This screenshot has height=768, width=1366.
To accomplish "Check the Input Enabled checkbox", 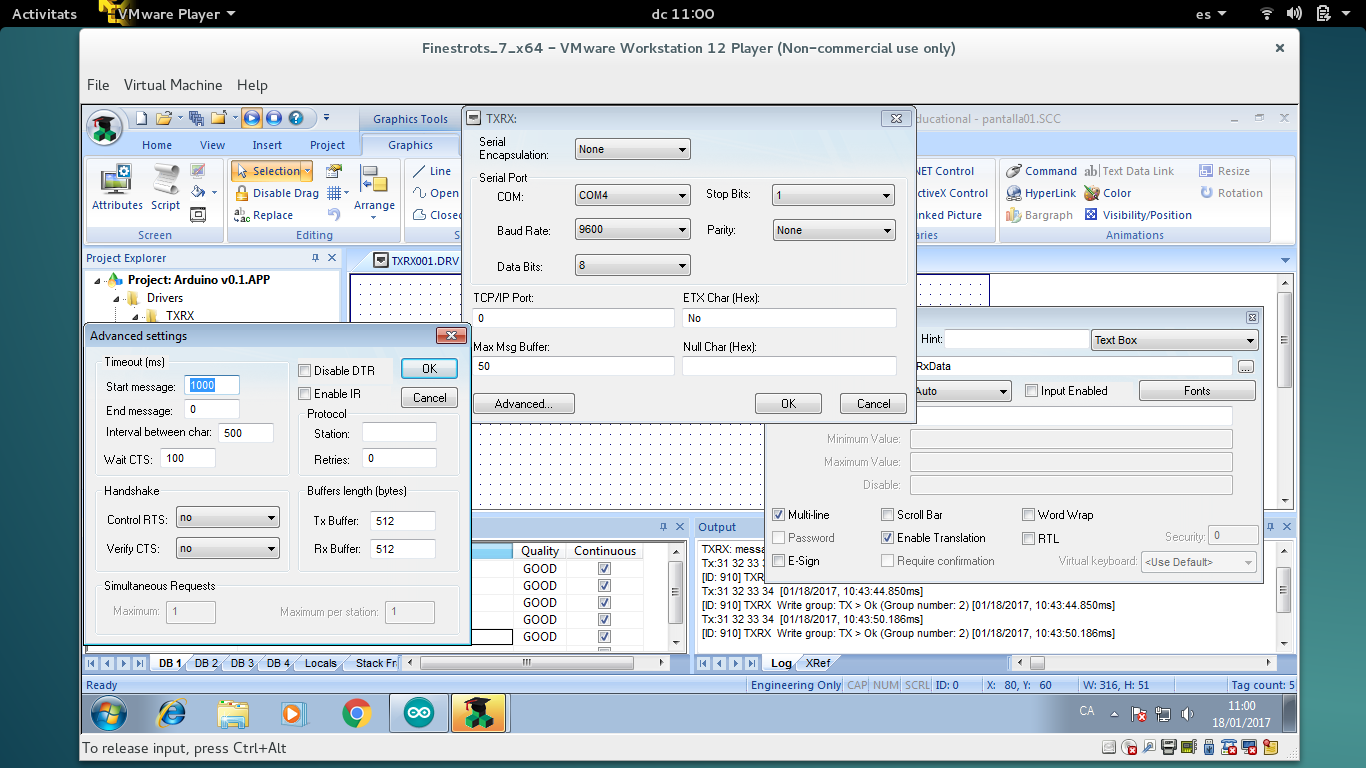I will point(1031,391).
